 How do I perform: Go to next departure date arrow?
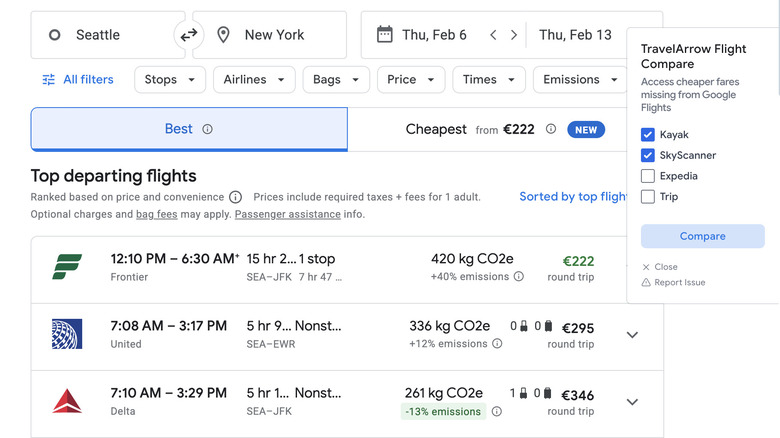(x=514, y=35)
